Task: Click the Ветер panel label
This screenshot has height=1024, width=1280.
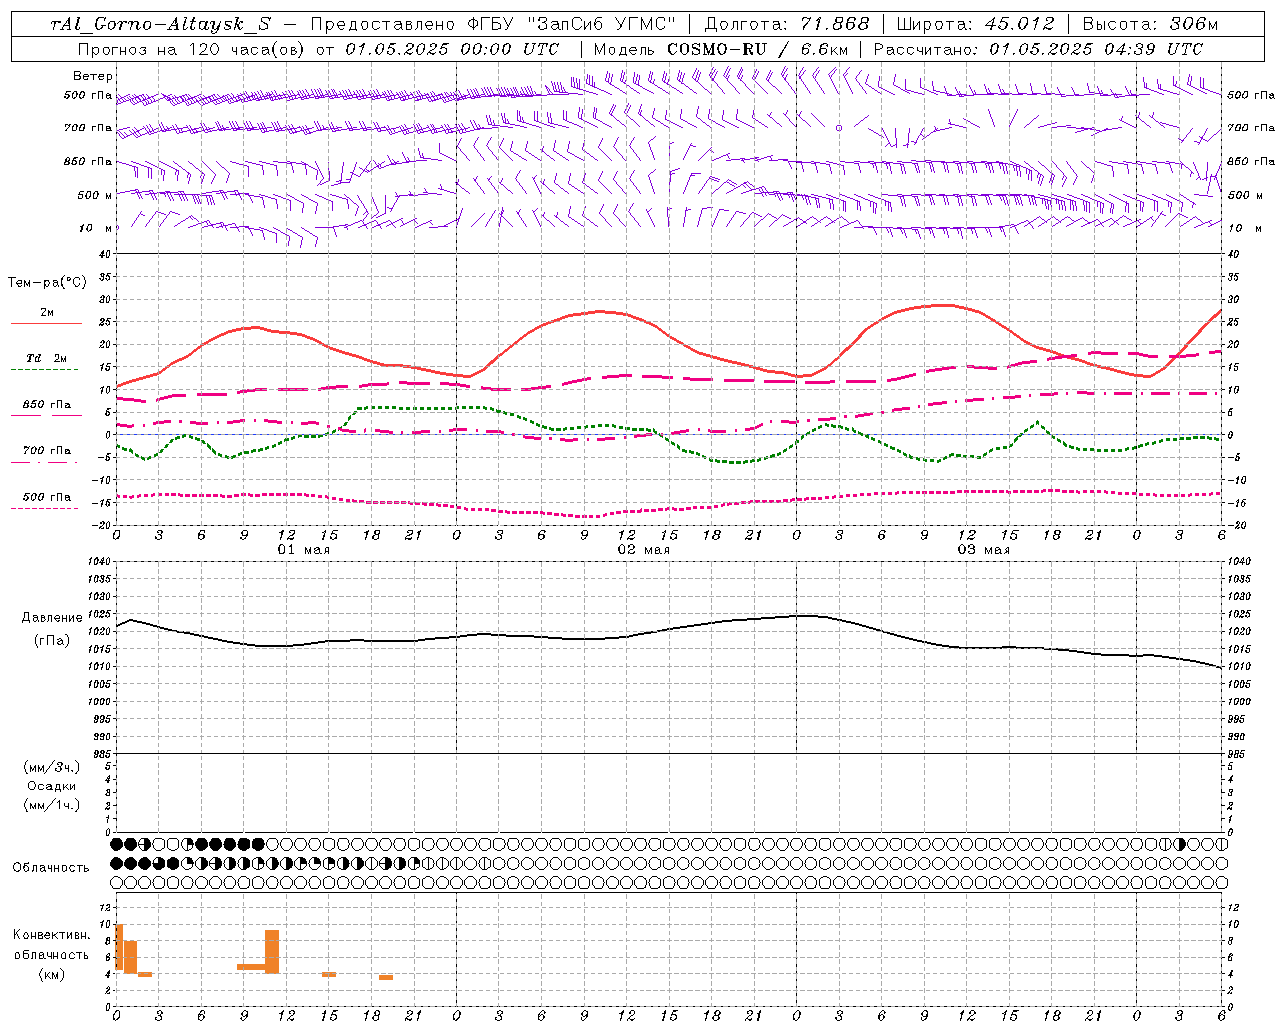Action: pos(93,76)
